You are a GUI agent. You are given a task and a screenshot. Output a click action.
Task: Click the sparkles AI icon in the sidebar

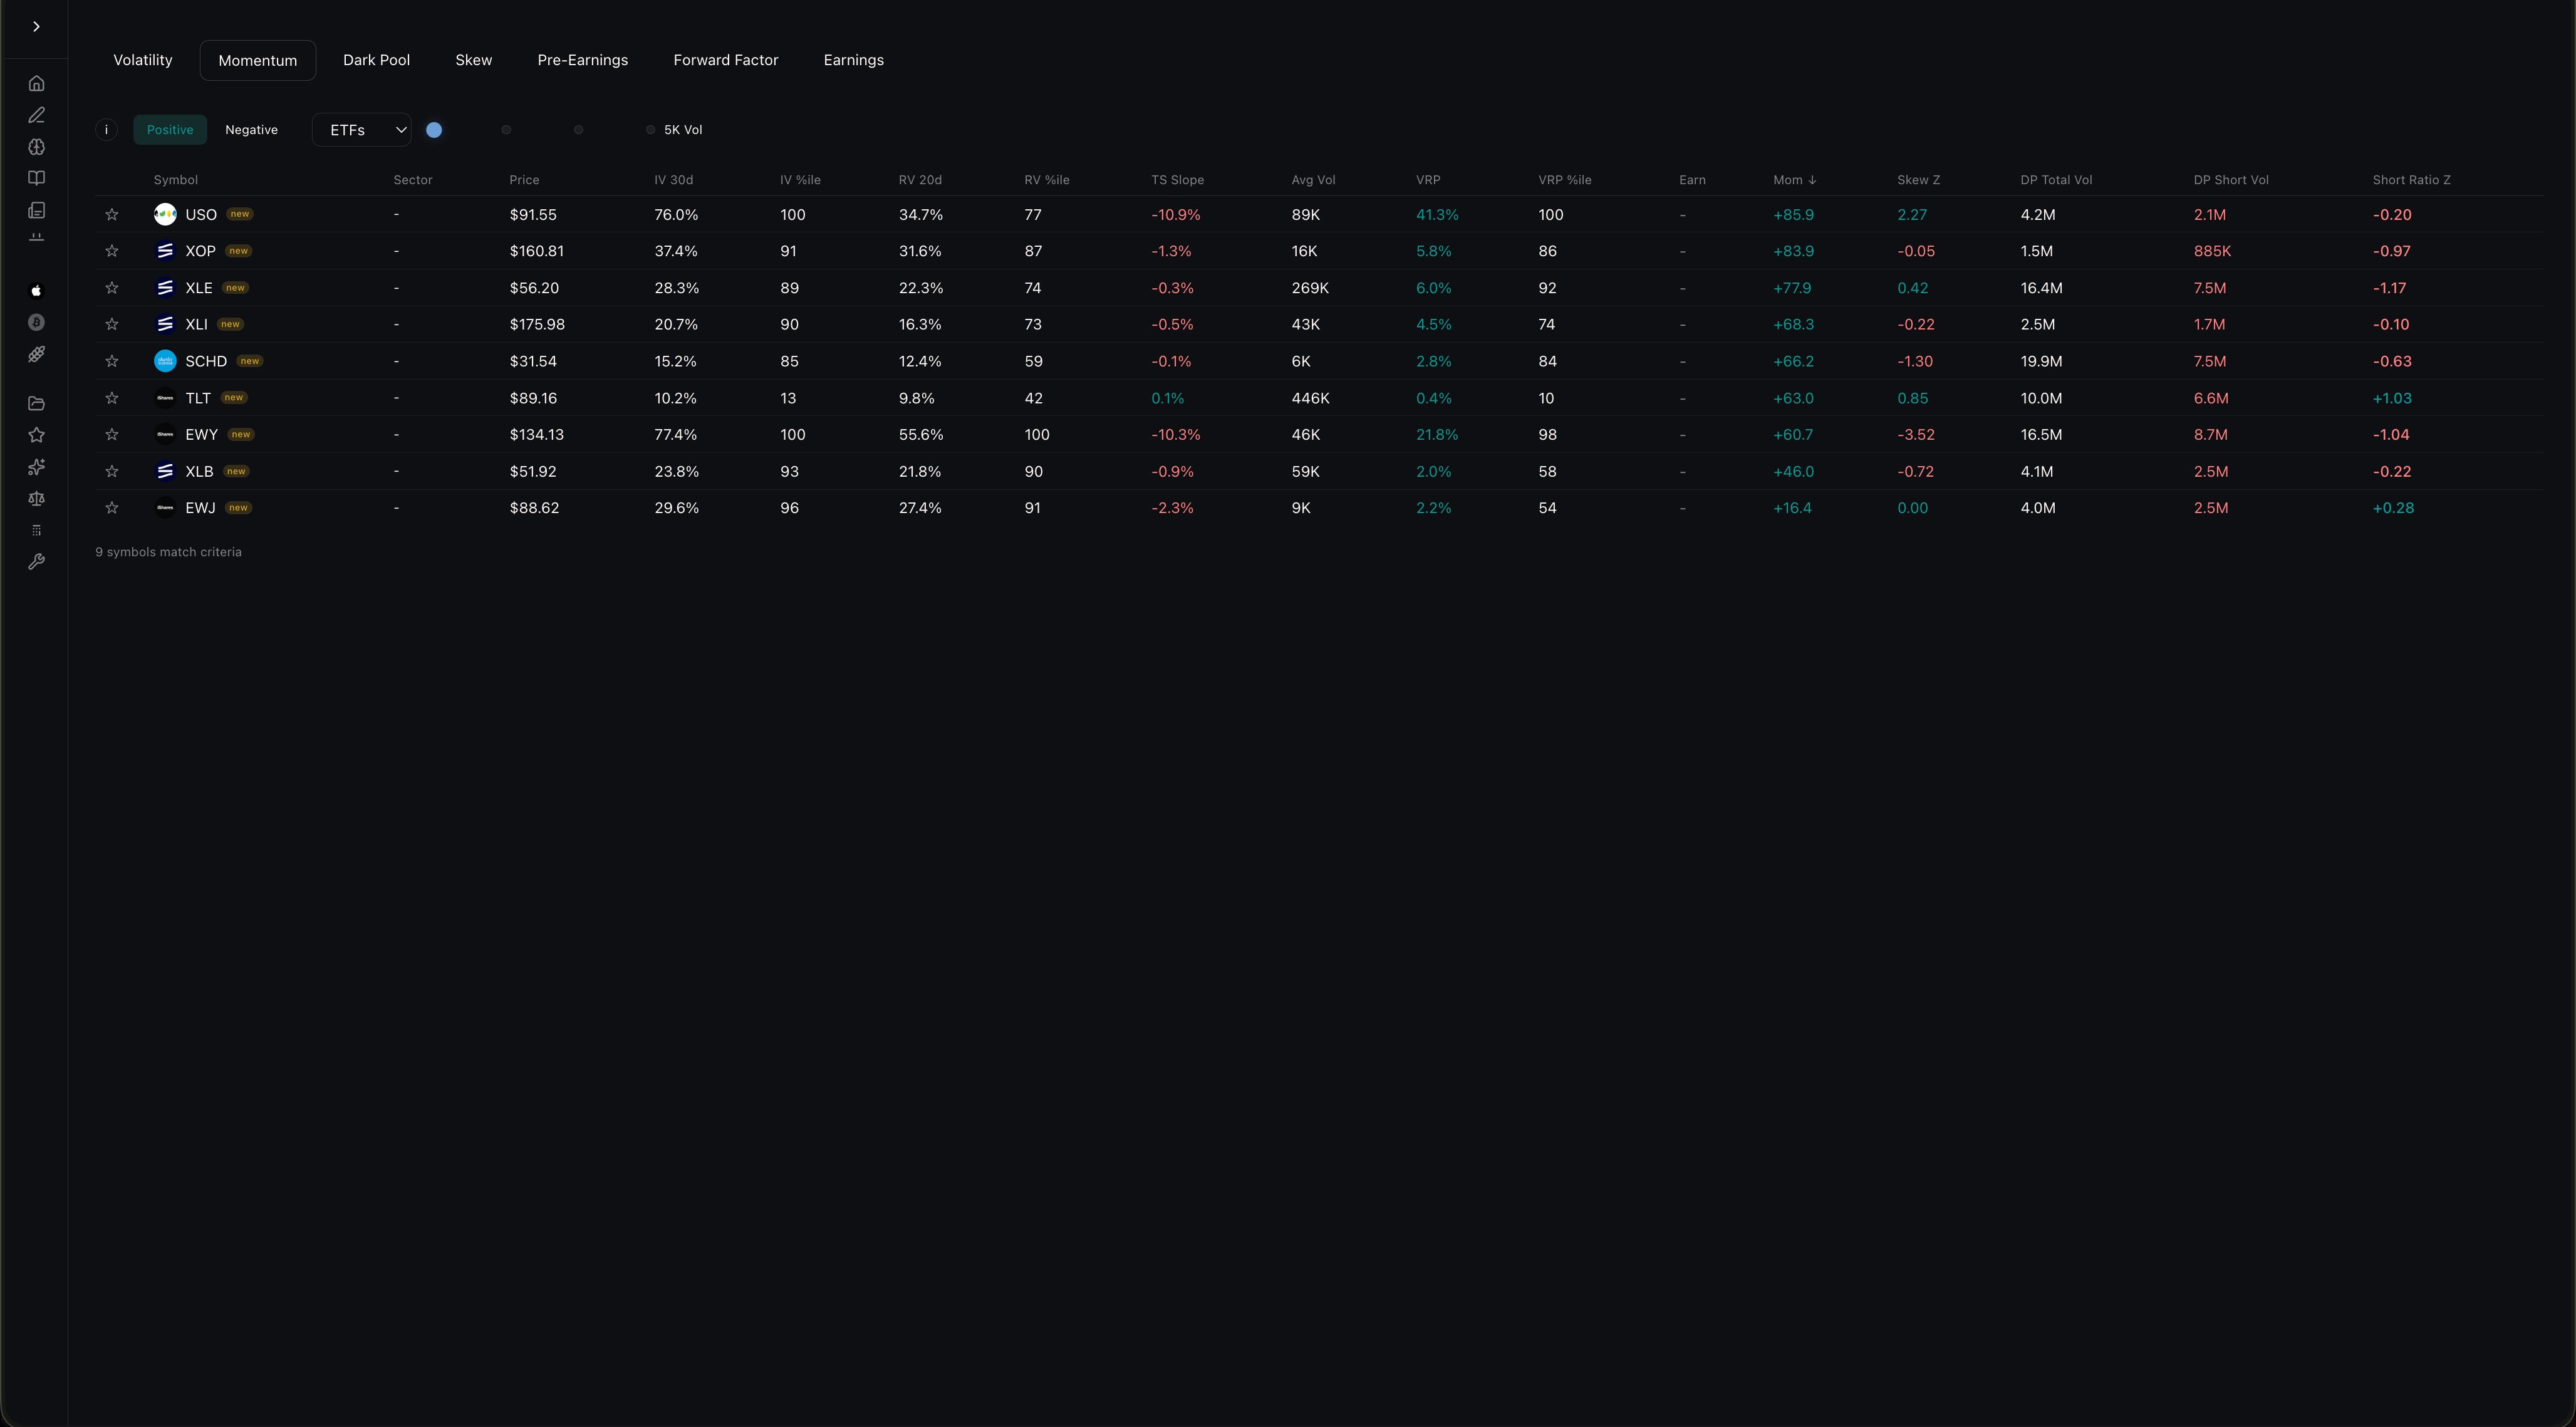pos(36,467)
